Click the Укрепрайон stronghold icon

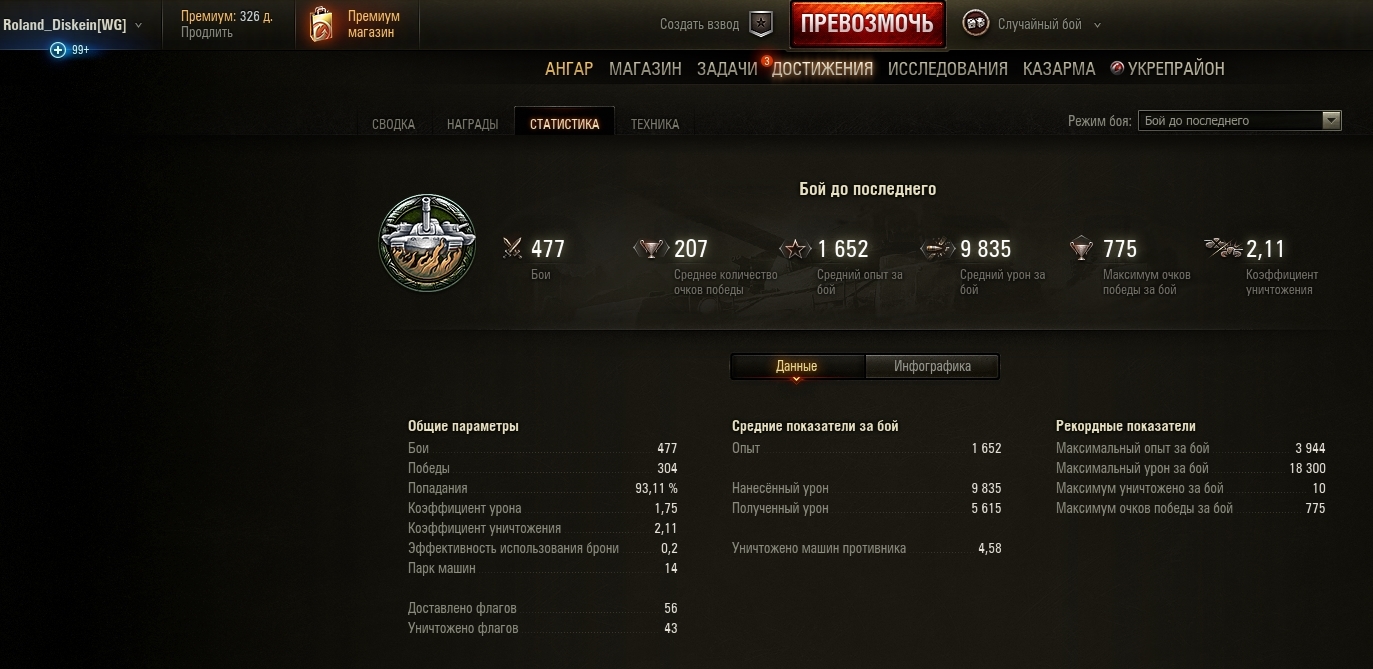1117,68
